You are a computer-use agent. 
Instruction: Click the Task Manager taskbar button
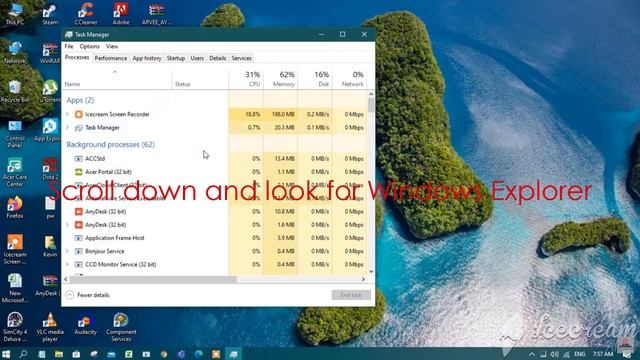[233, 354]
